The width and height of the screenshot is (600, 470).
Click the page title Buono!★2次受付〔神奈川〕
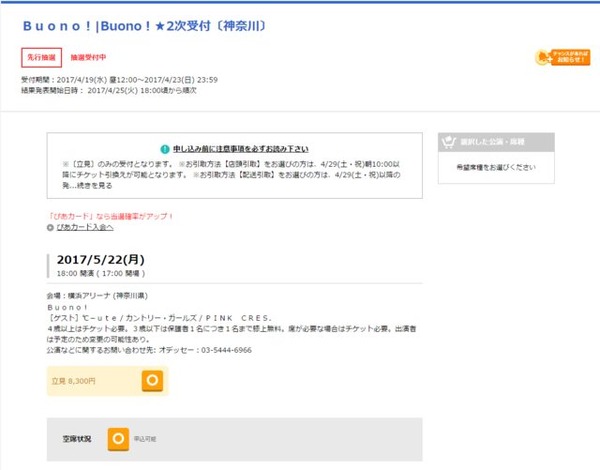click(x=144, y=26)
